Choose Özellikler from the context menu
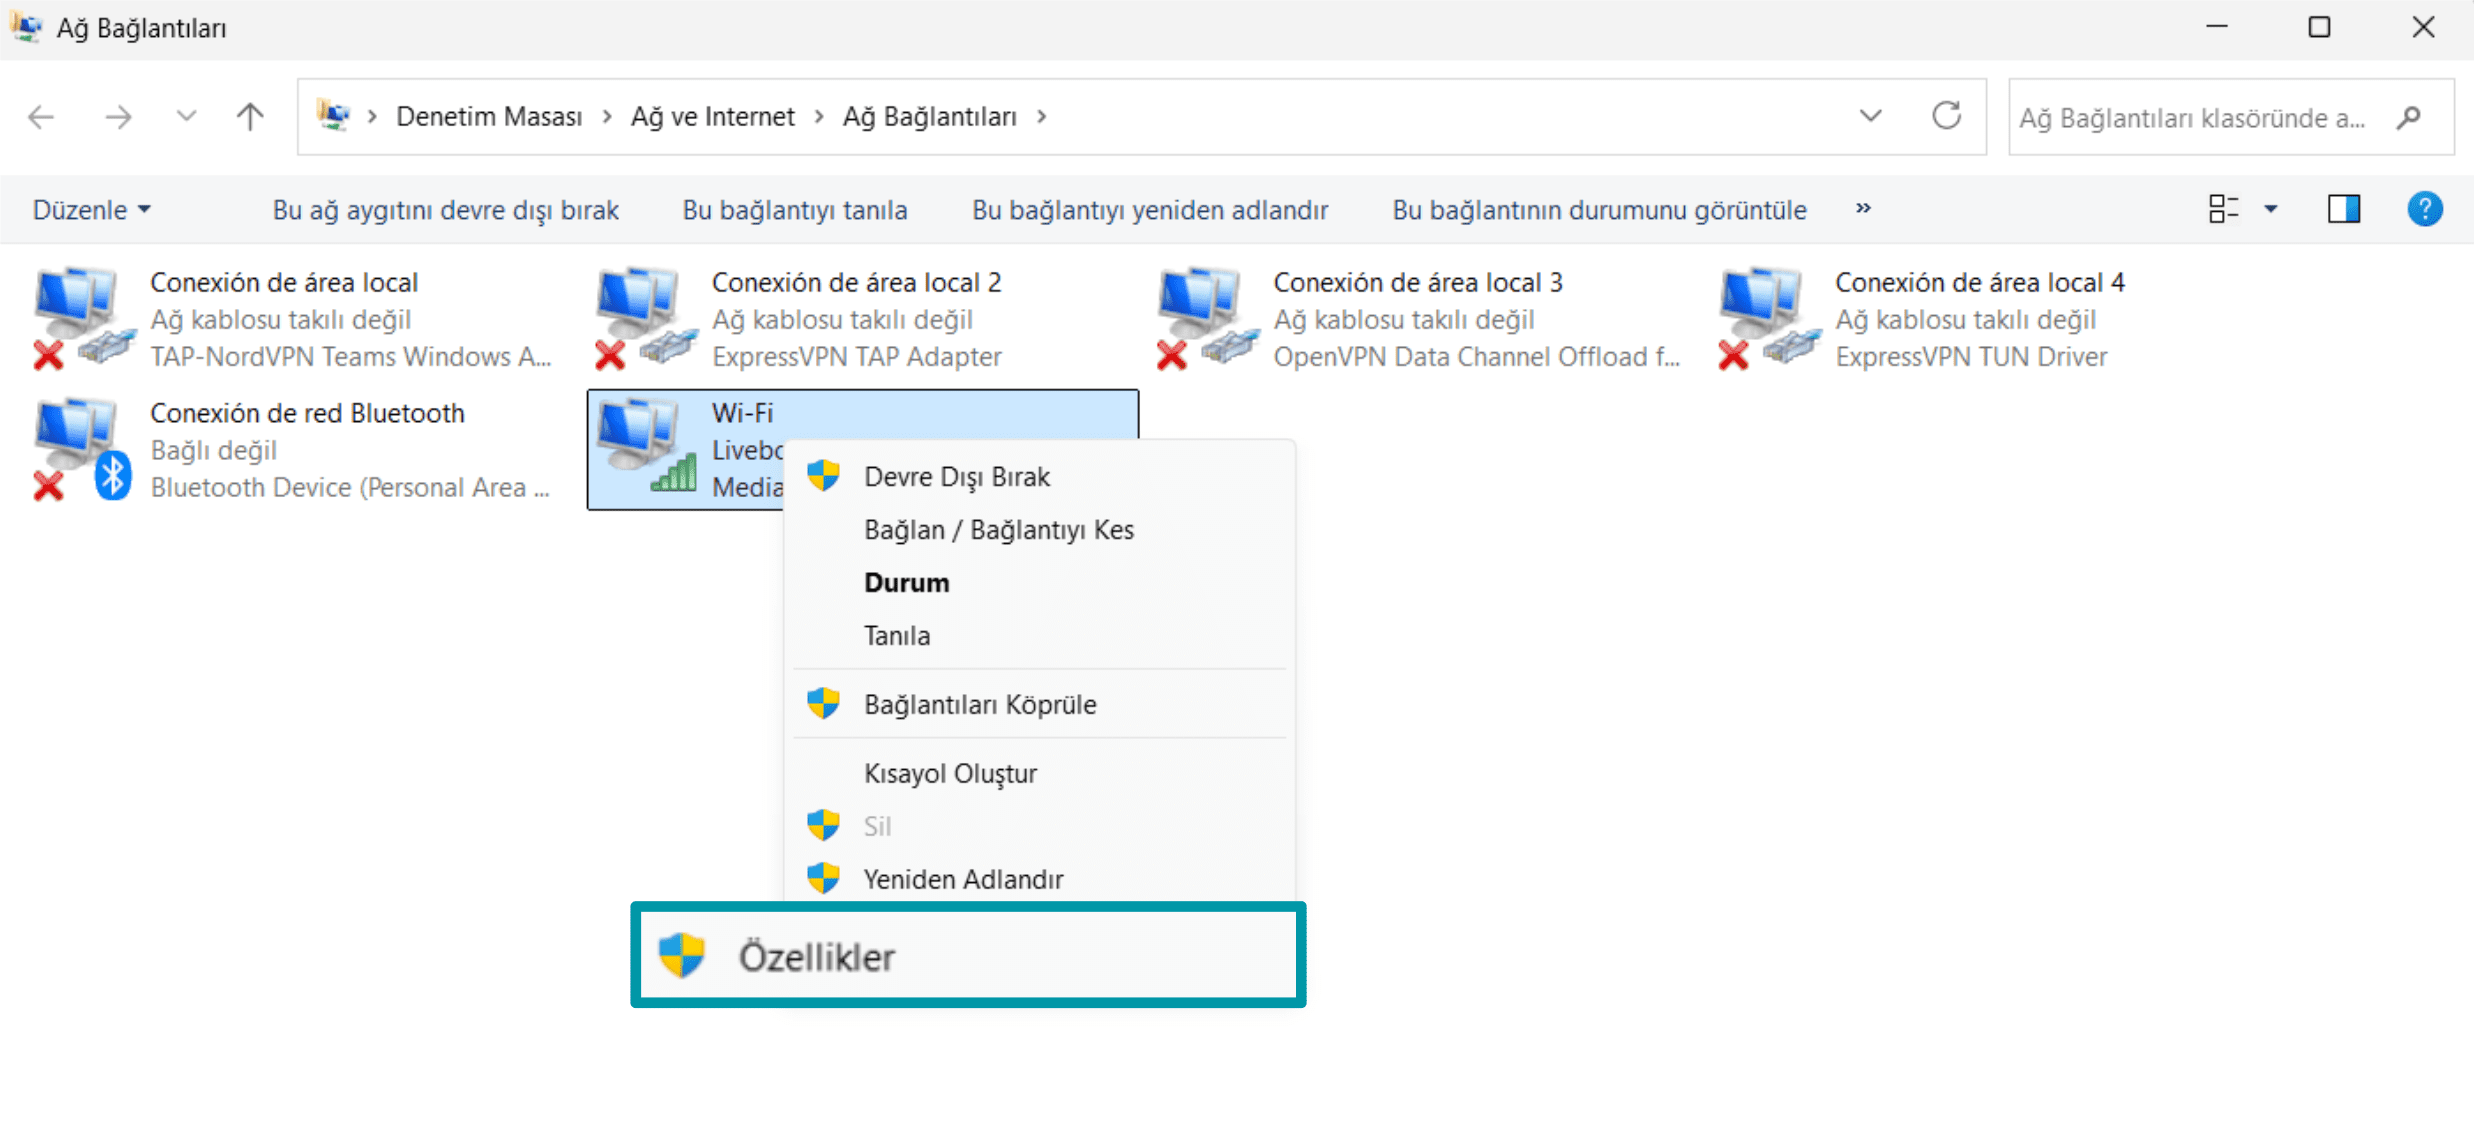Image resolution: width=2474 pixels, height=1130 pixels. click(817, 957)
